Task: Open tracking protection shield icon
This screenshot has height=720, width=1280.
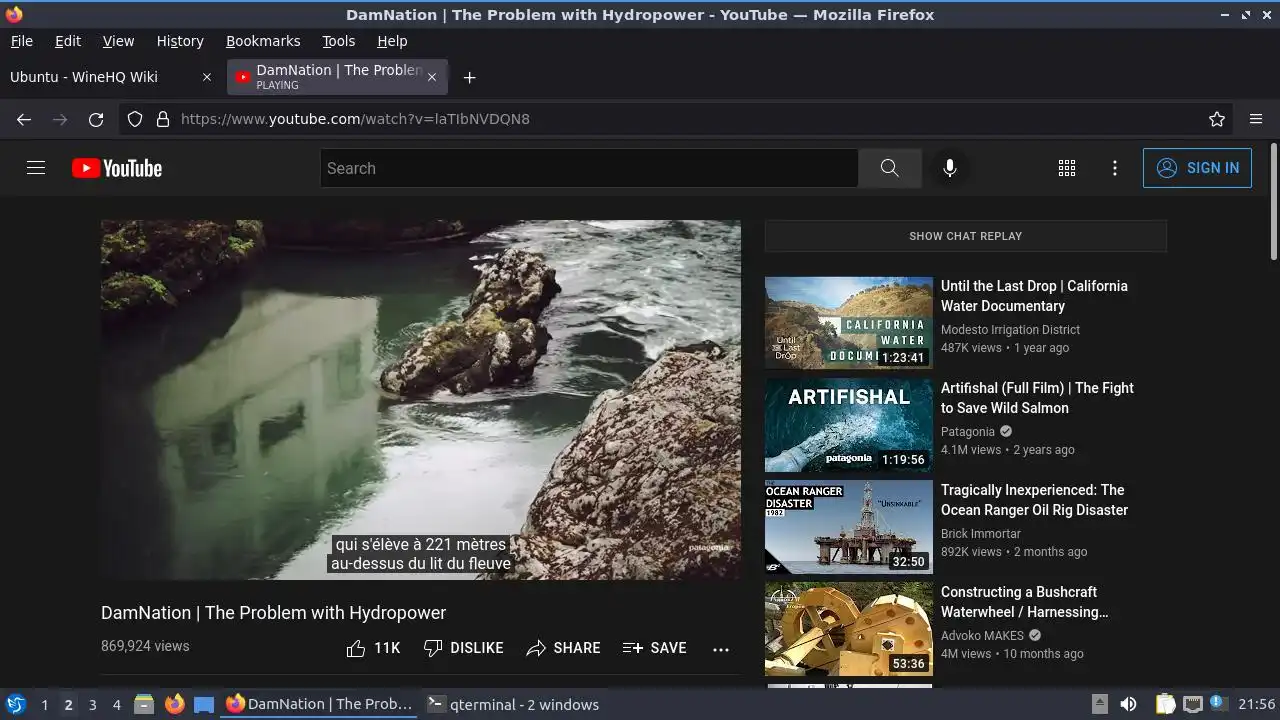Action: [x=135, y=119]
